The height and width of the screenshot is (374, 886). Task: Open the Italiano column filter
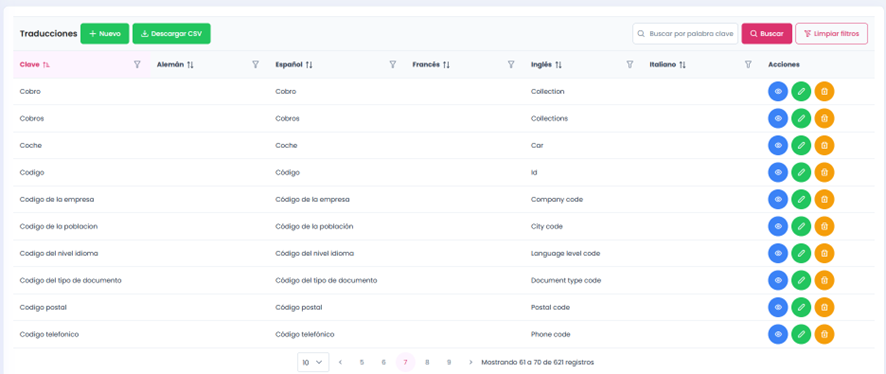click(x=748, y=65)
